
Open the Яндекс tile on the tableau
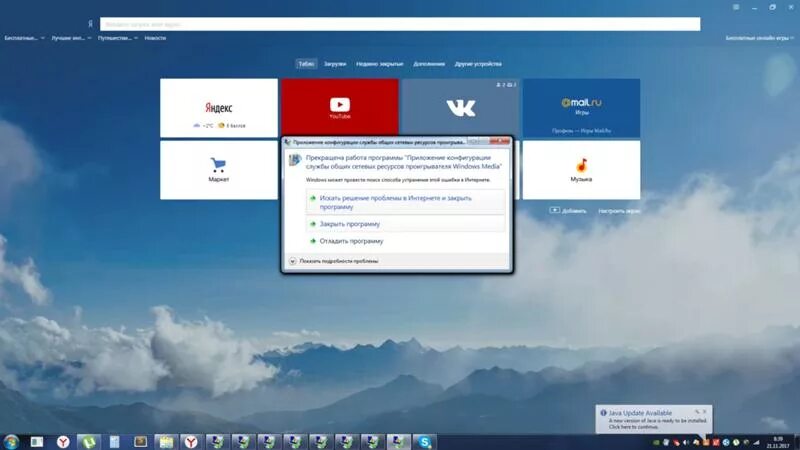click(x=219, y=108)
